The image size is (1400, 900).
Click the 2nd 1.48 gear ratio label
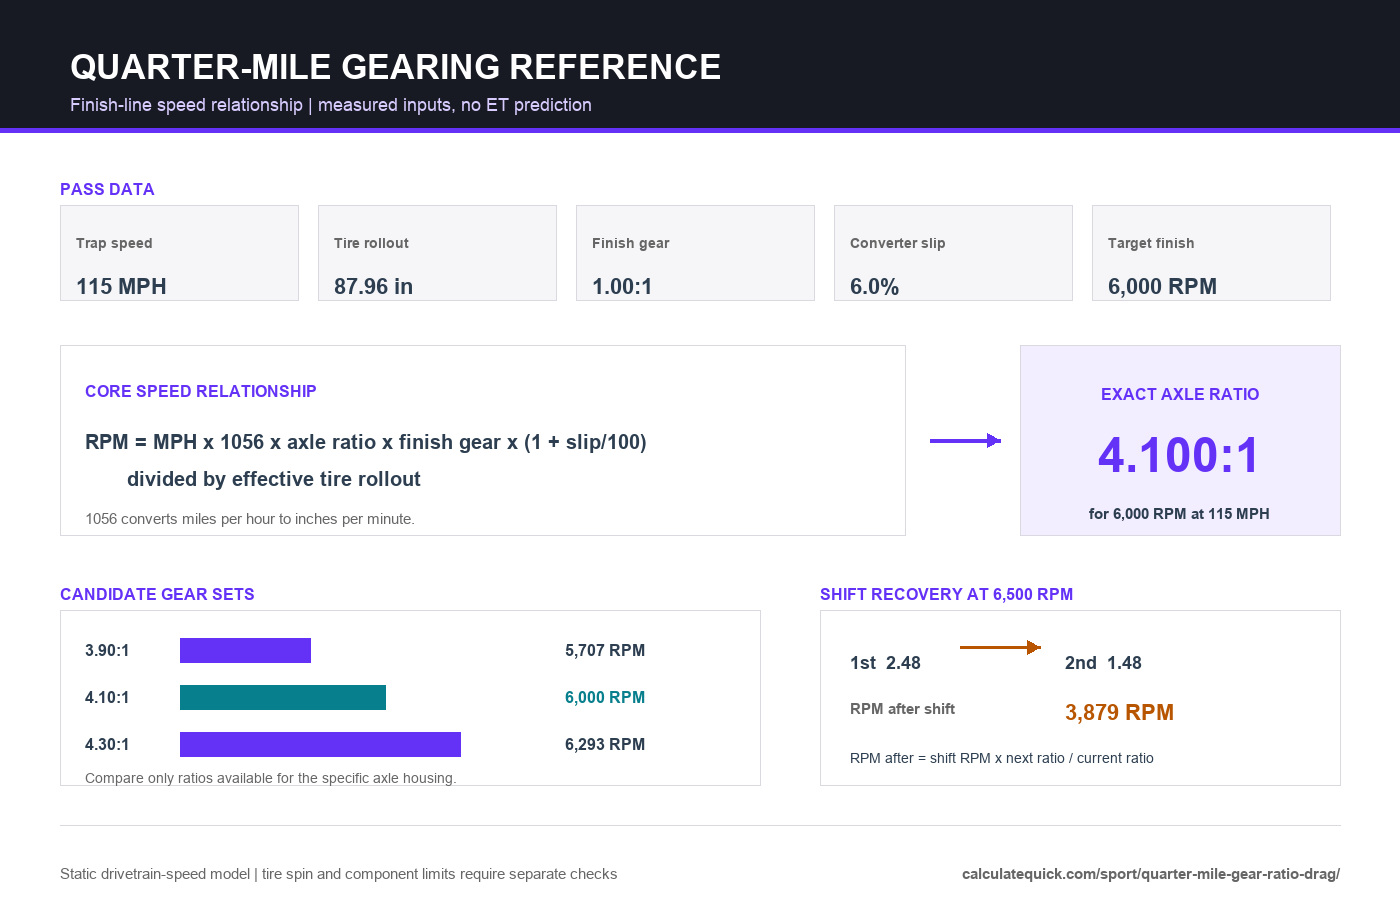pos(1103,663)
